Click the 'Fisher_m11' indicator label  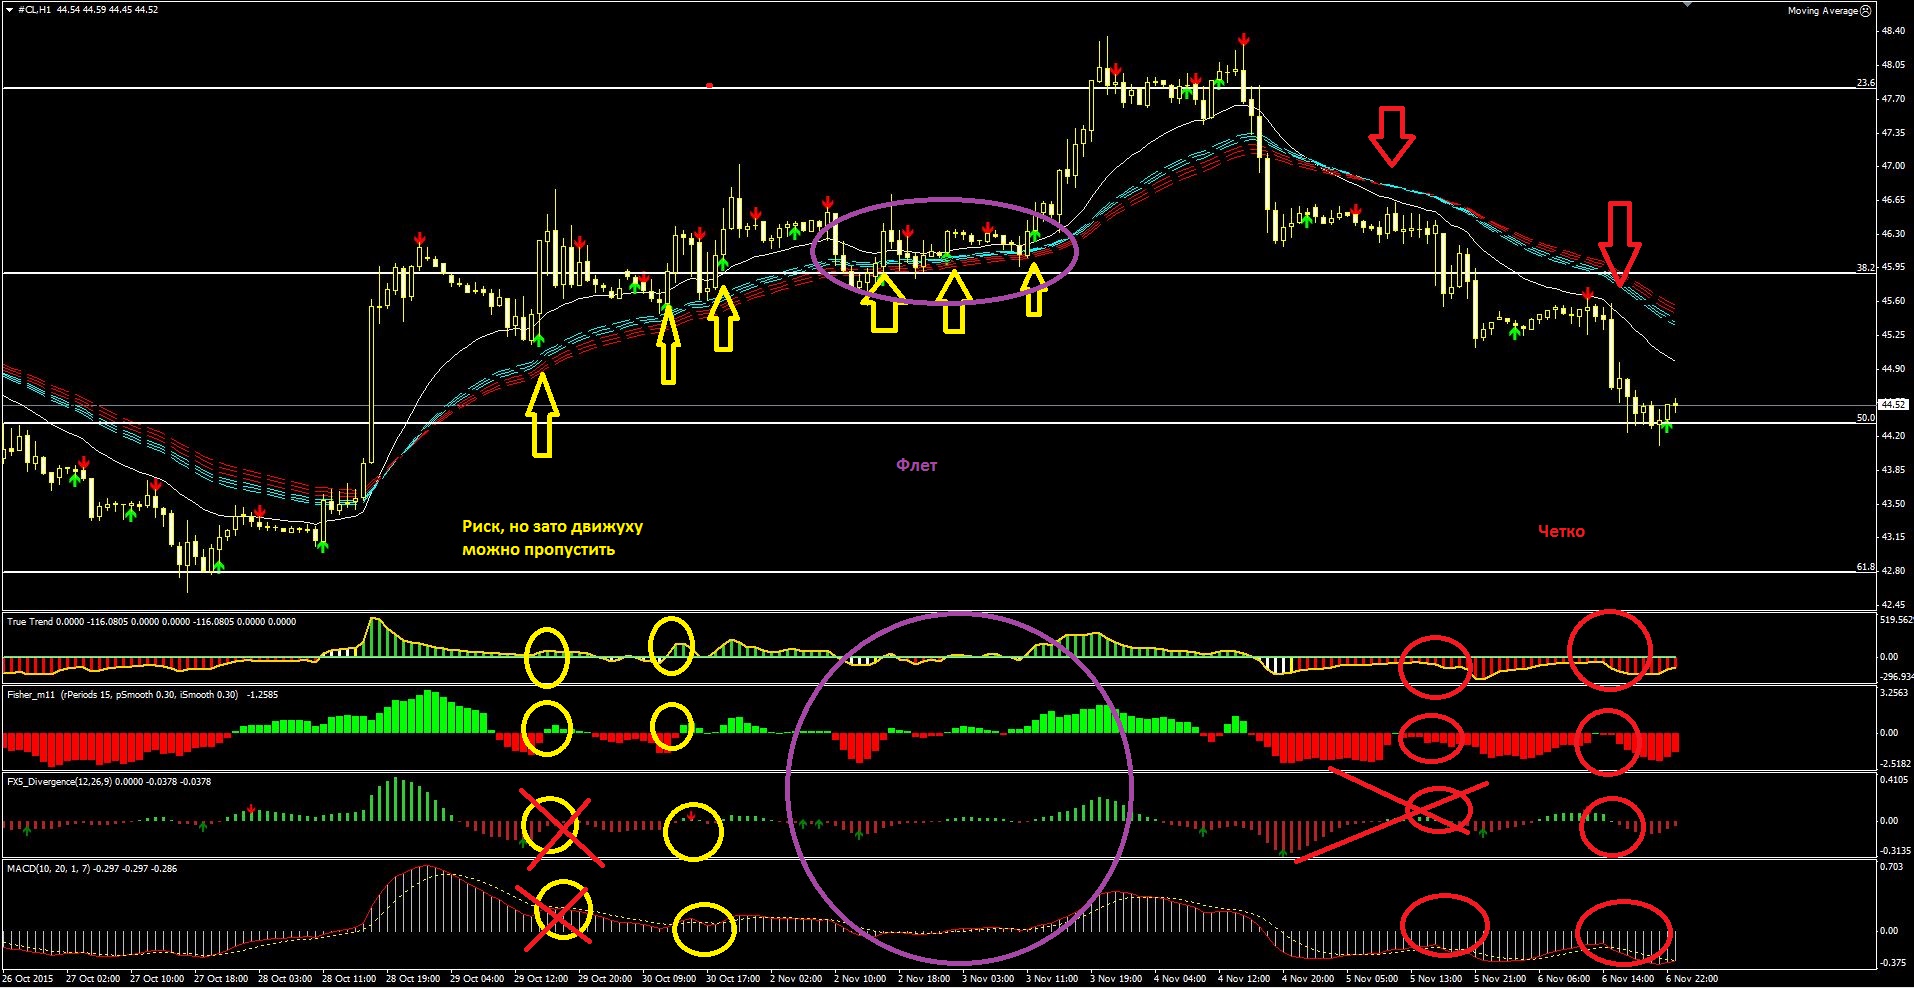(31, 695)
